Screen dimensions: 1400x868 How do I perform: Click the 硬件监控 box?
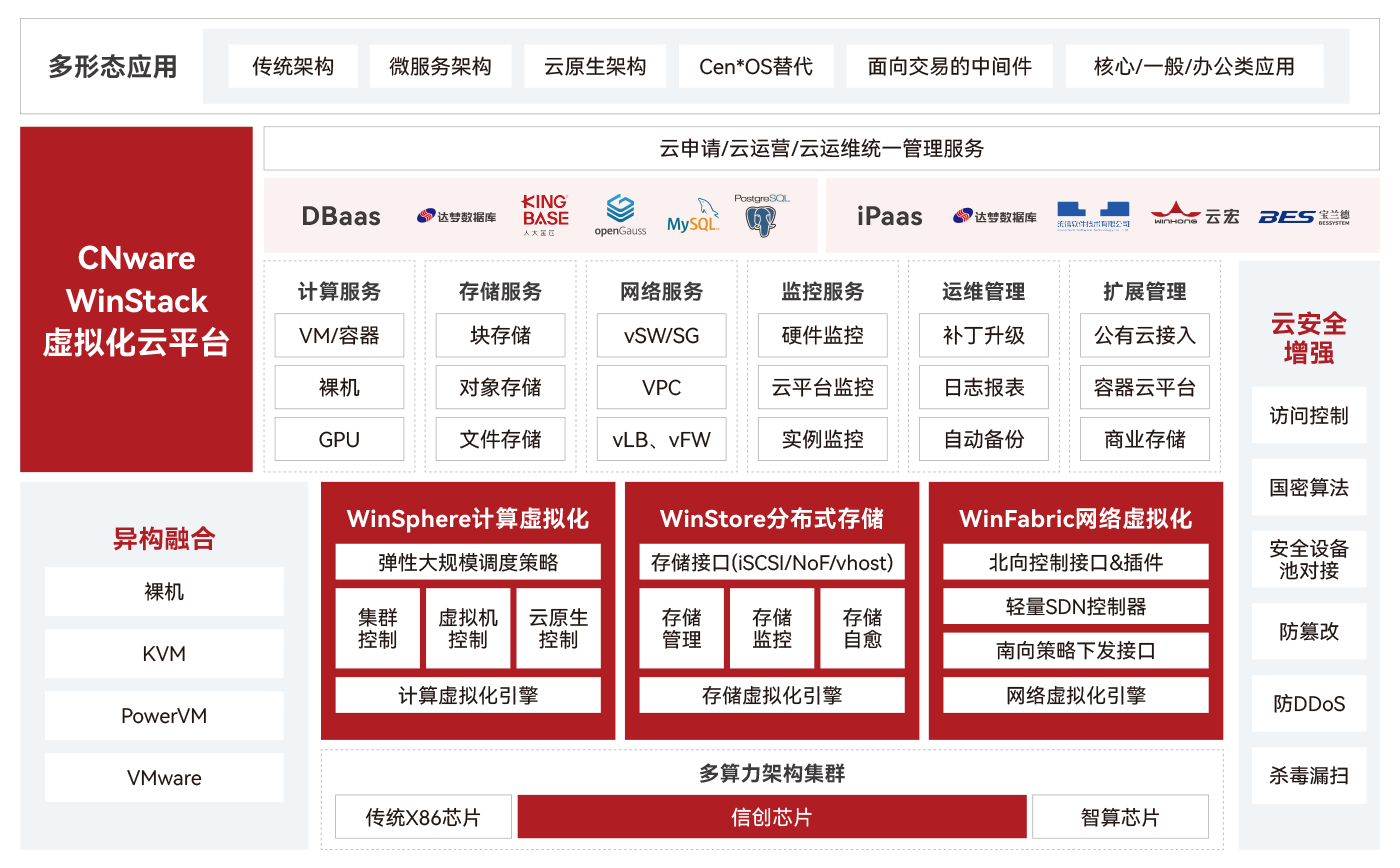coord(822,335)
